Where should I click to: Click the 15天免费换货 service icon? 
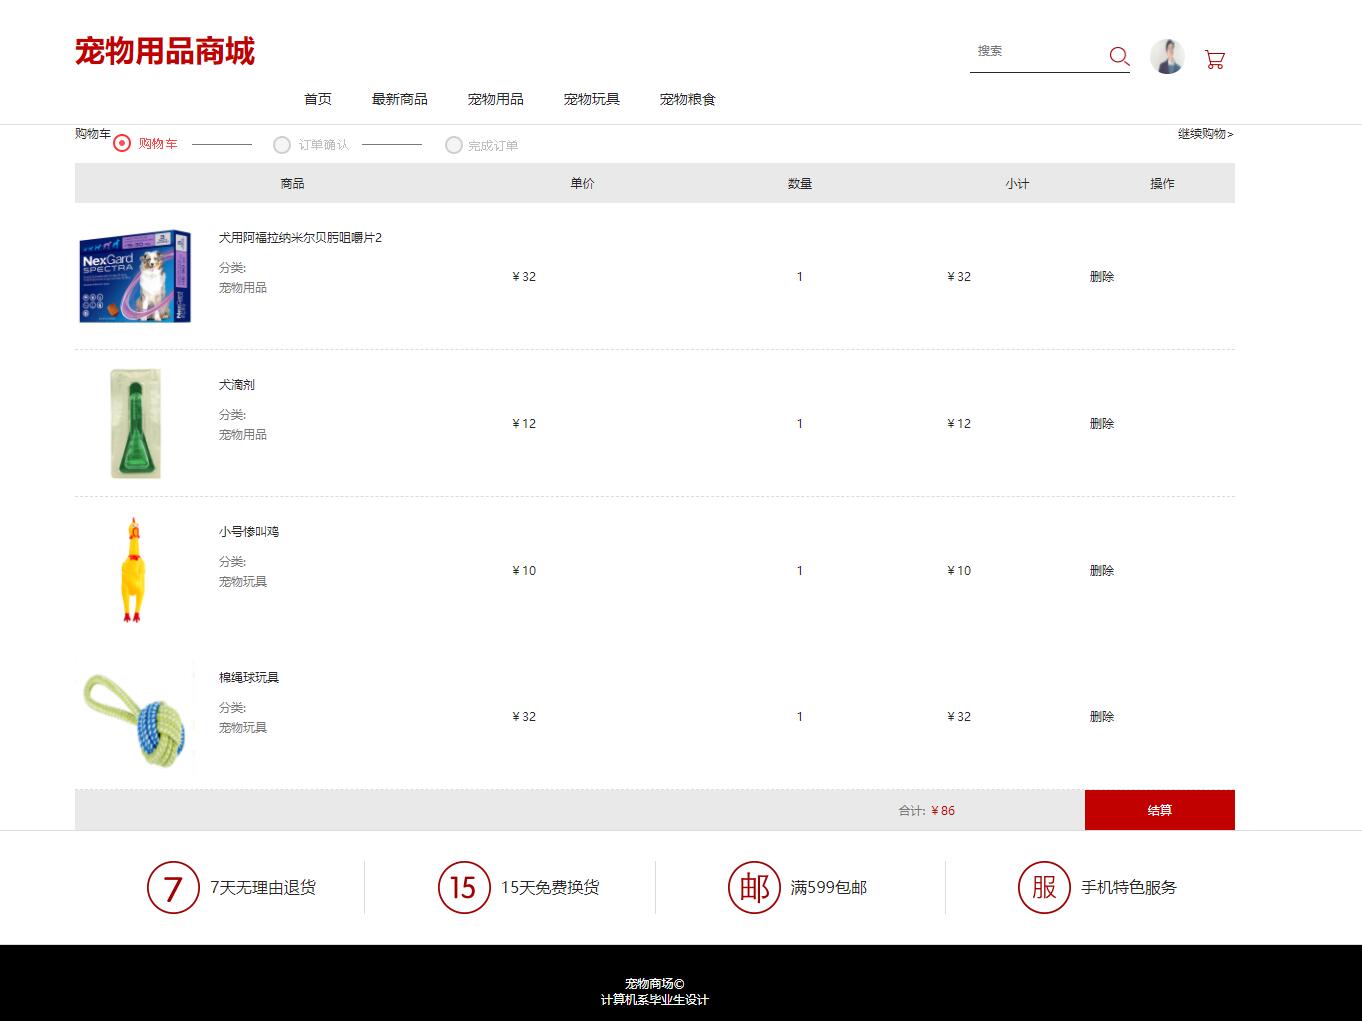461,887
